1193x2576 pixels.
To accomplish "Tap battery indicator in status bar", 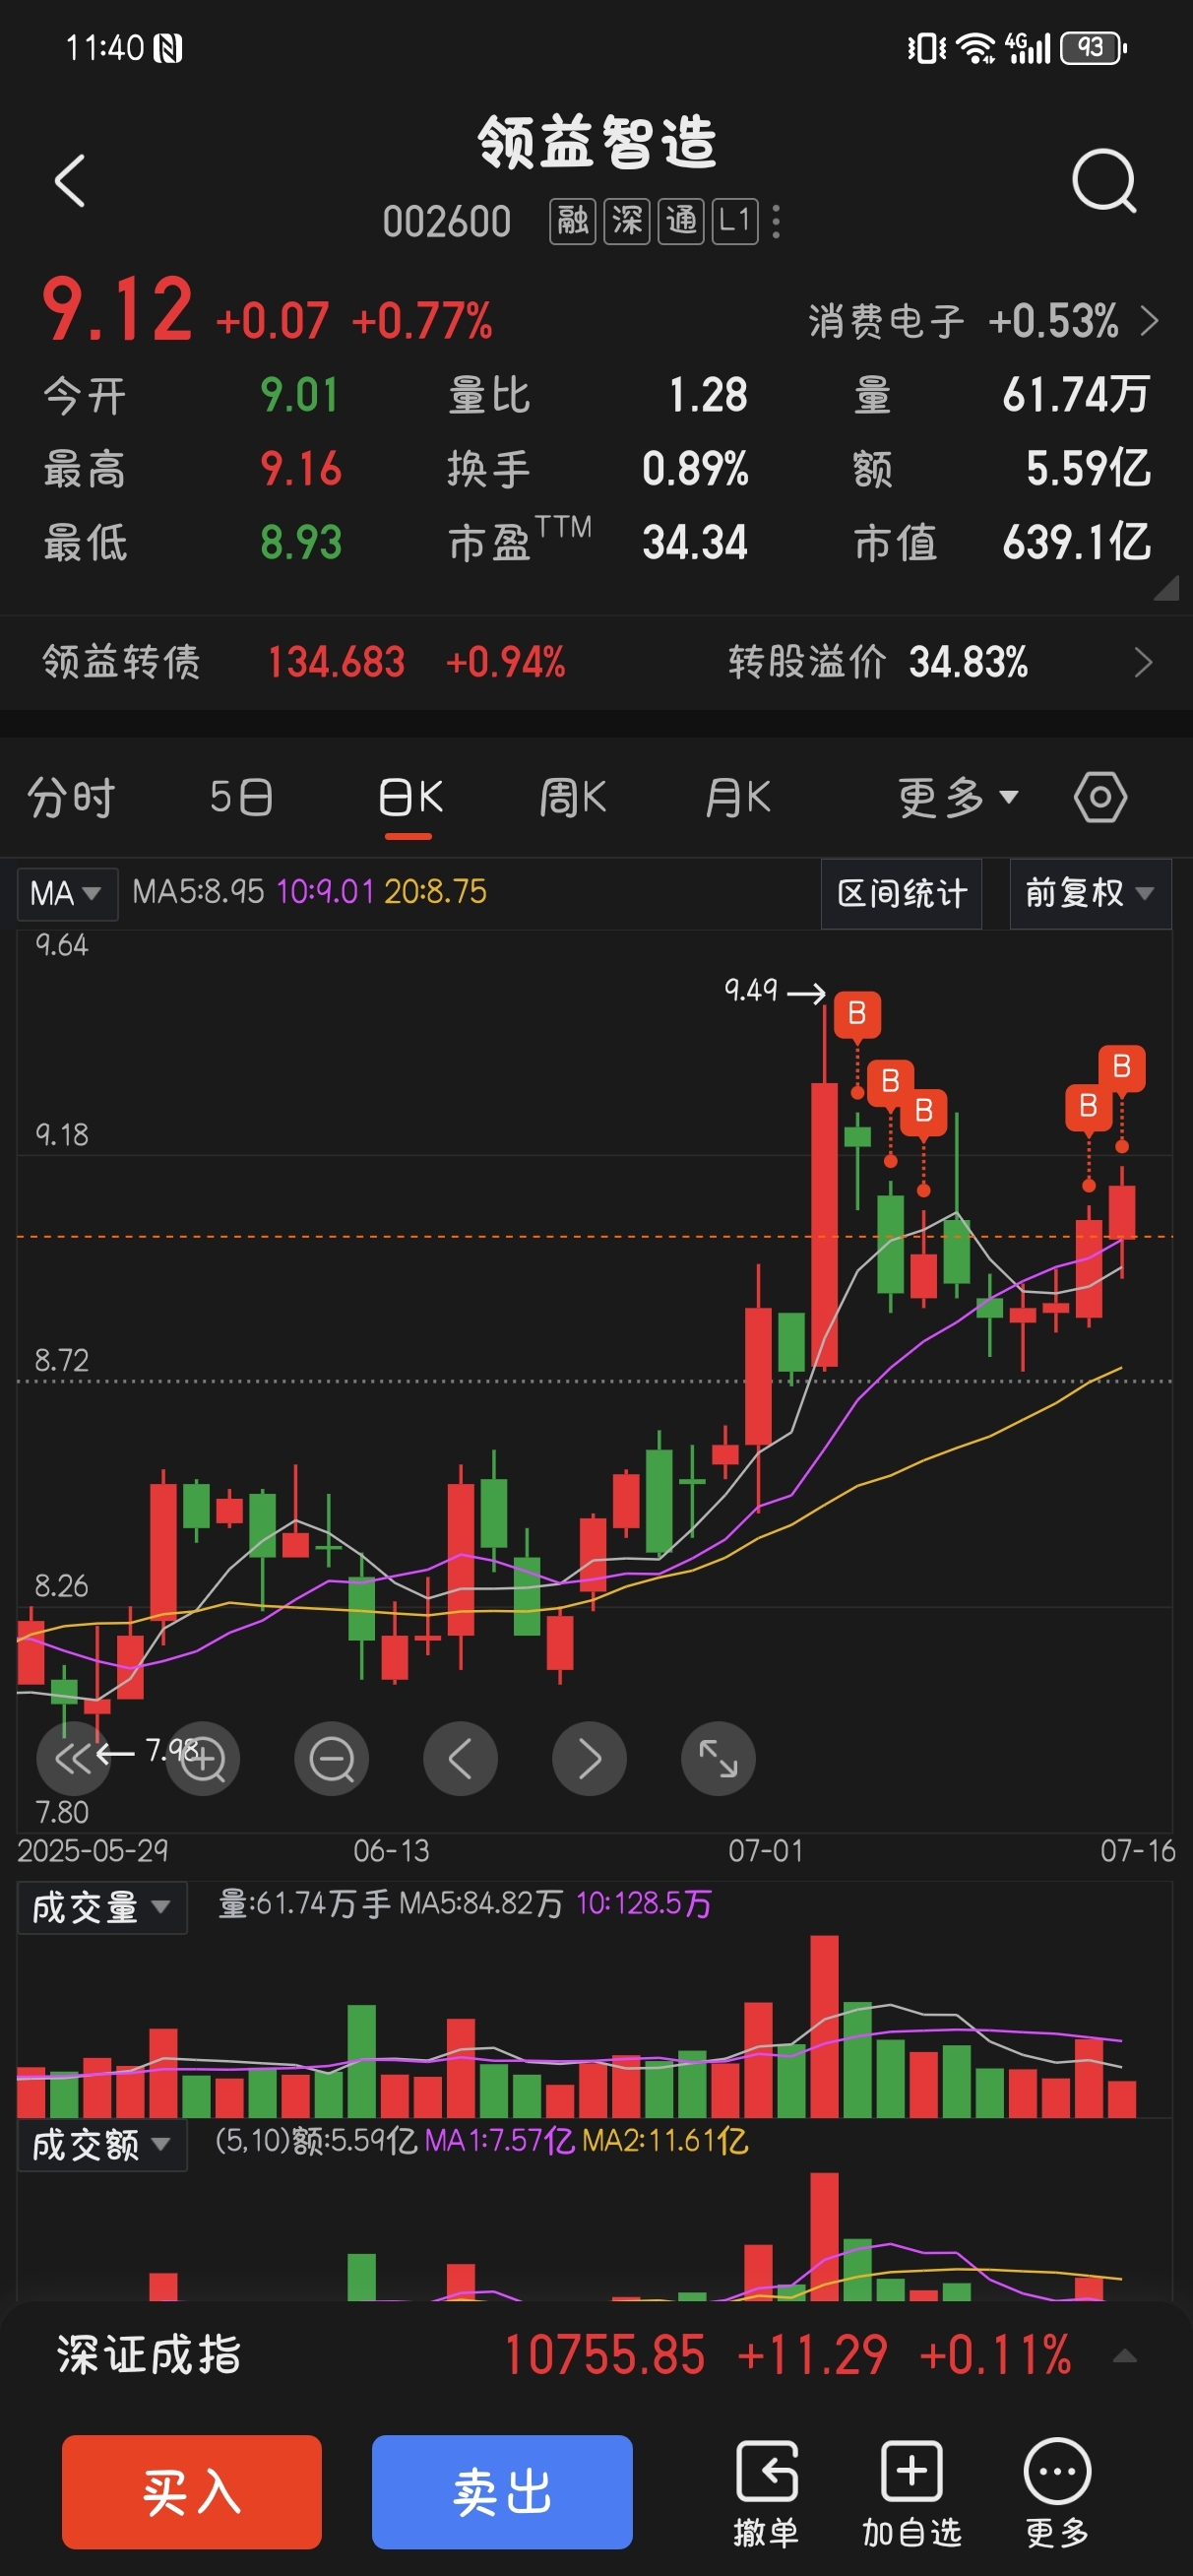I will tap(1094, 47).
